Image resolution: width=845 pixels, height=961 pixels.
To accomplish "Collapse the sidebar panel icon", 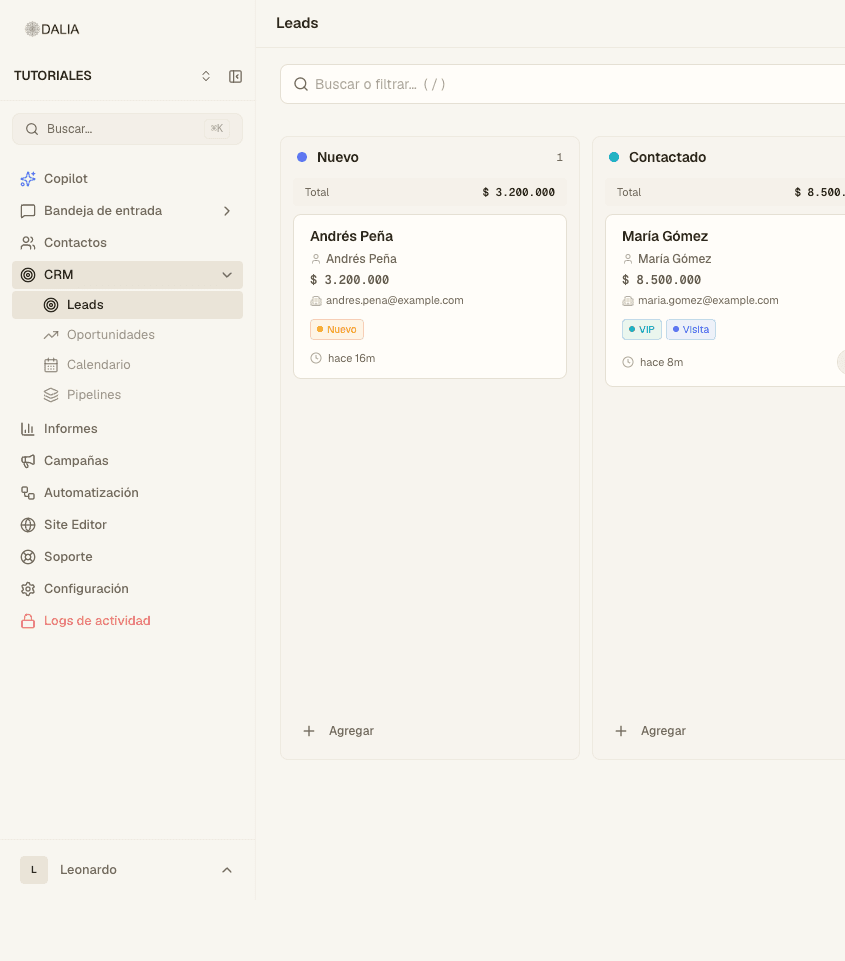I will [x=235, y=76].
